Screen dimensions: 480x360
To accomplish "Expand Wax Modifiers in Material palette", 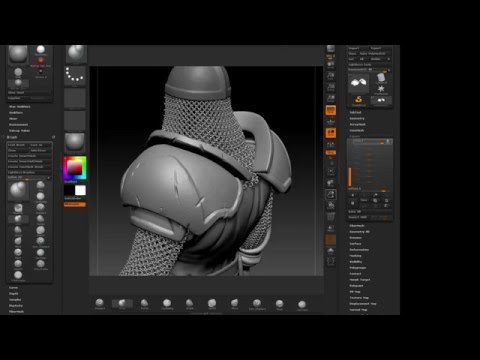I will pos(19,107).
